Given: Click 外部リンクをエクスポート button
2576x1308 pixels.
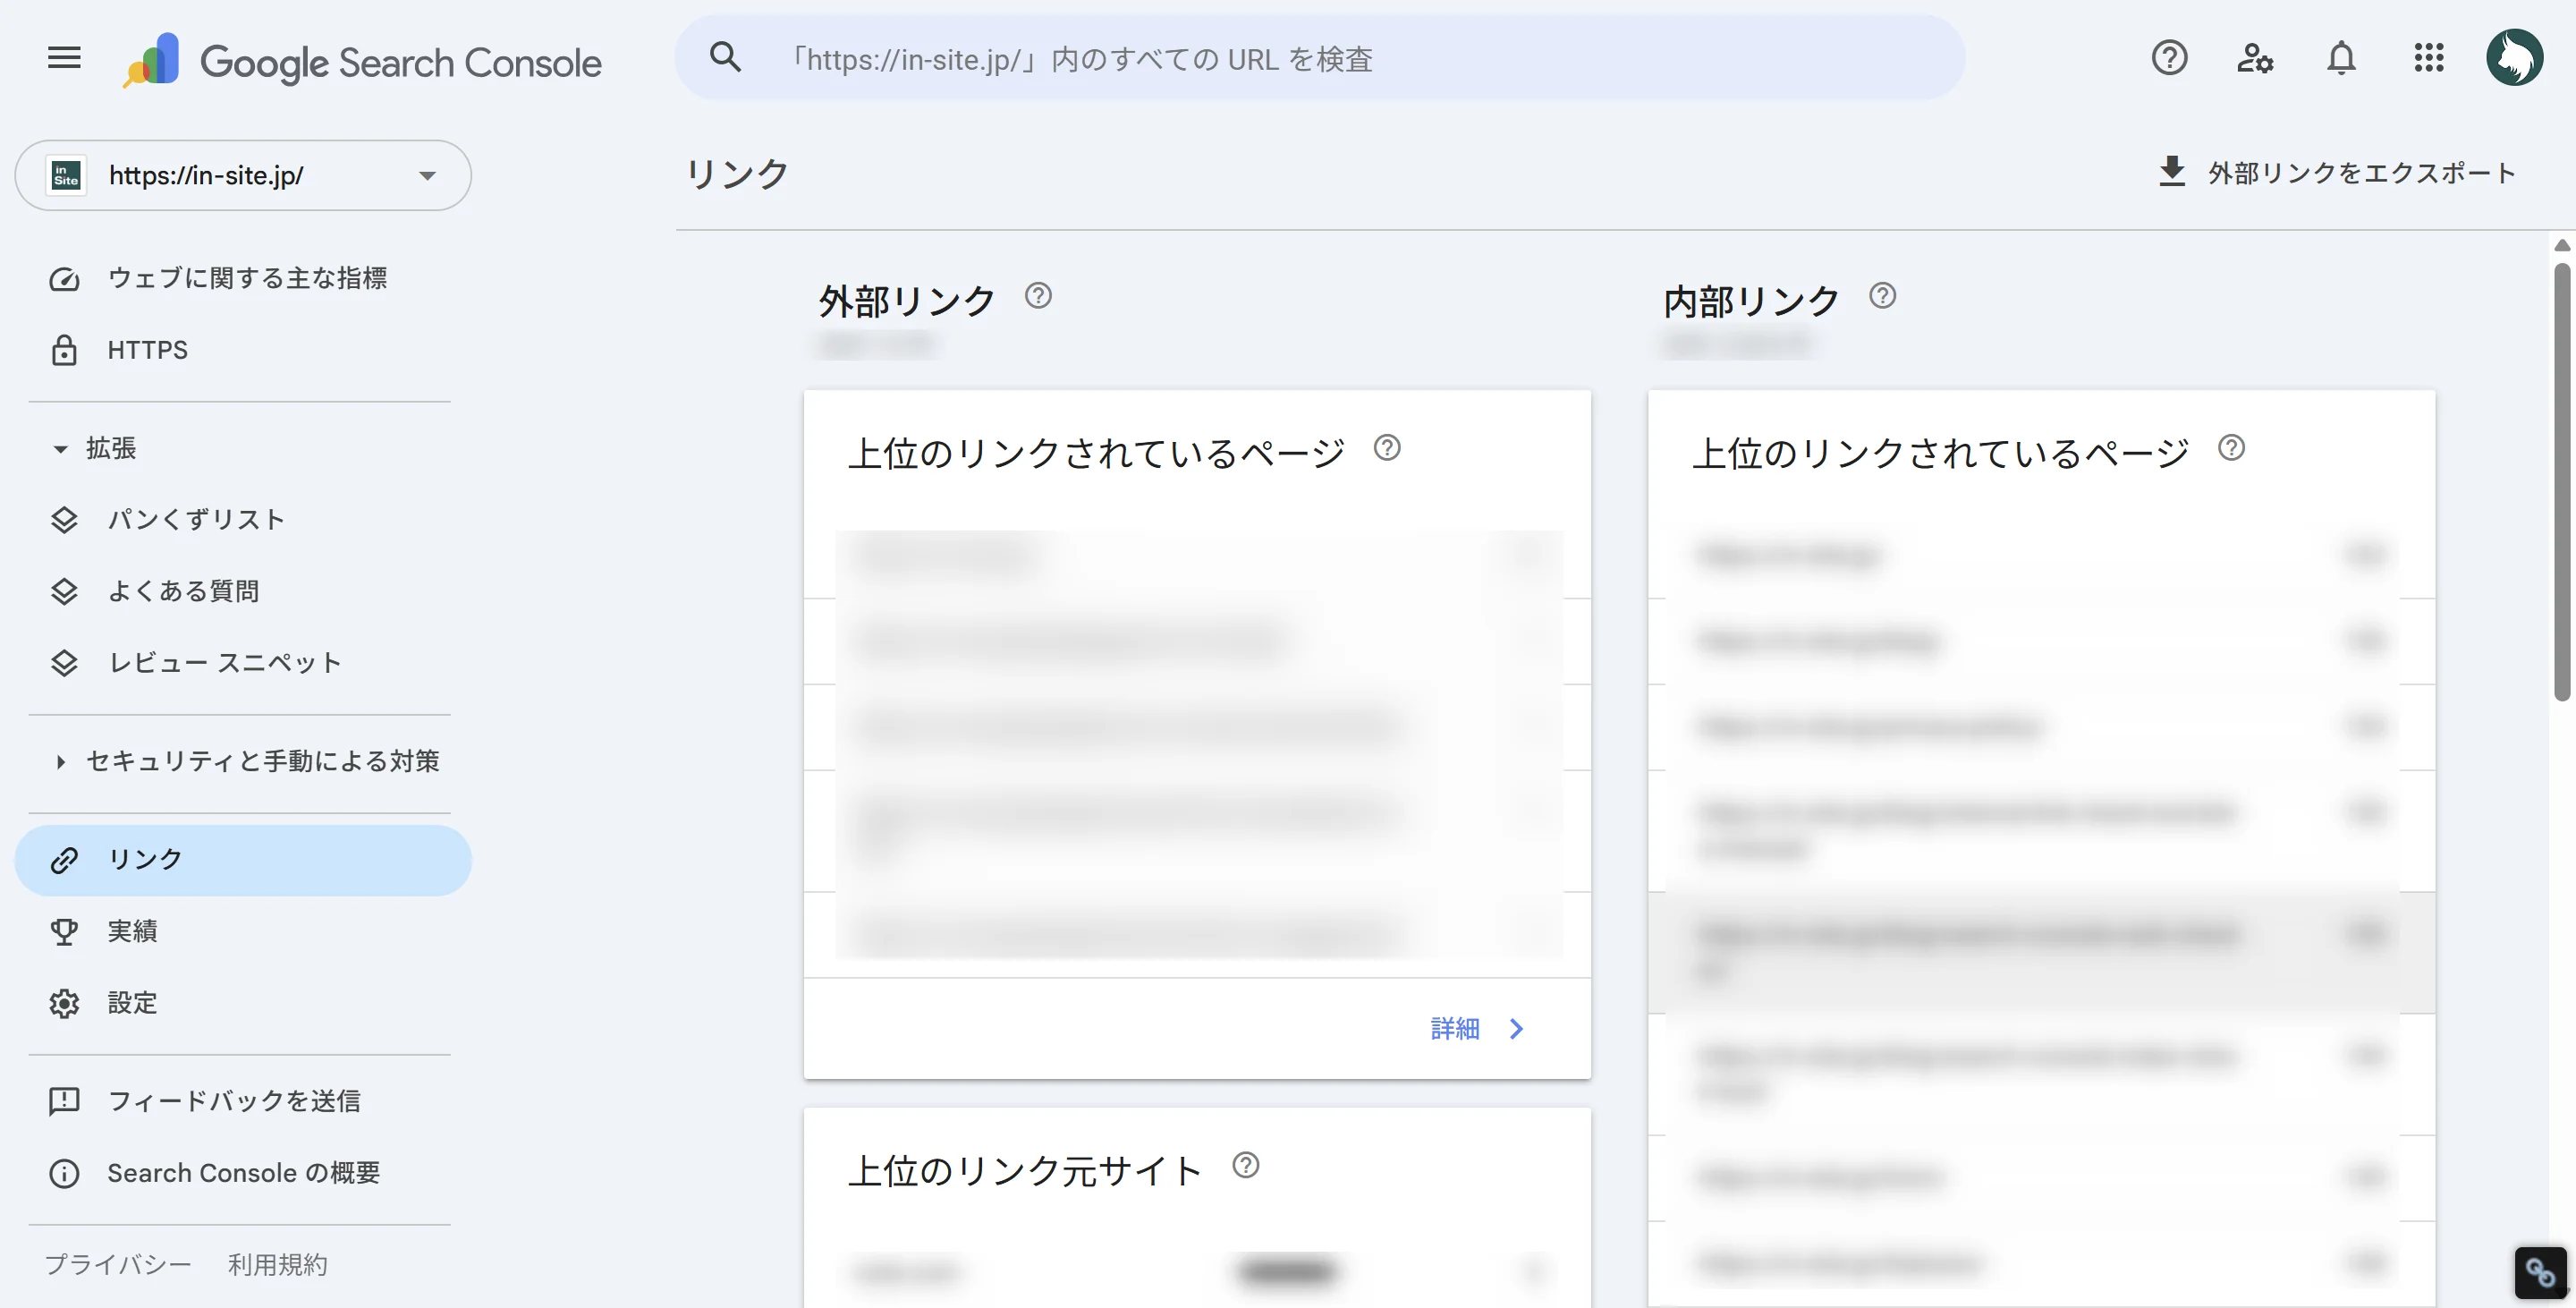Looking at the screenshot, I should tap(2337, 173).
